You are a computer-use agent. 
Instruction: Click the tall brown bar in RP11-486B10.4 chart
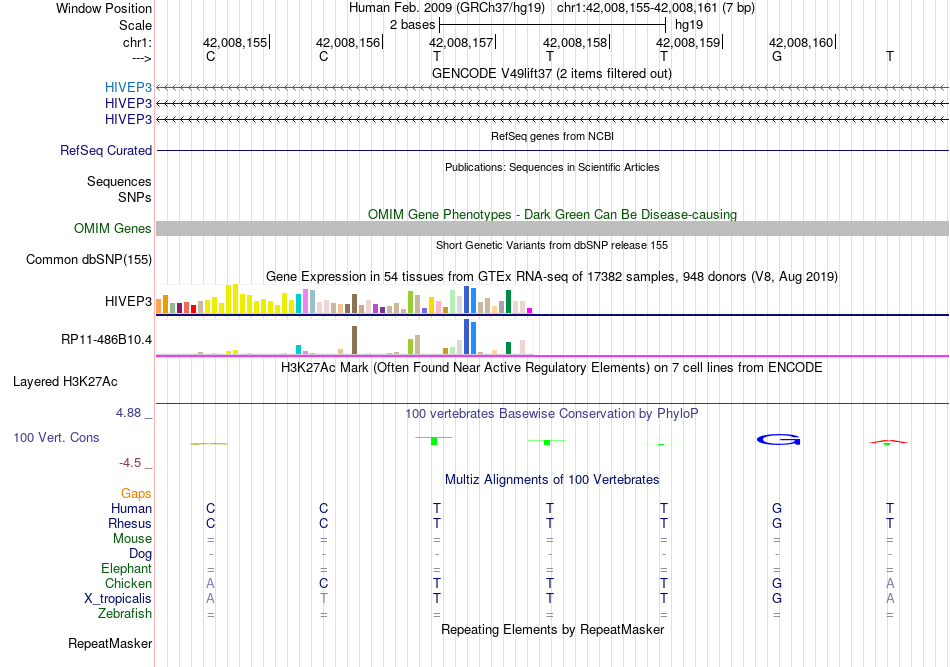[354, 340]
